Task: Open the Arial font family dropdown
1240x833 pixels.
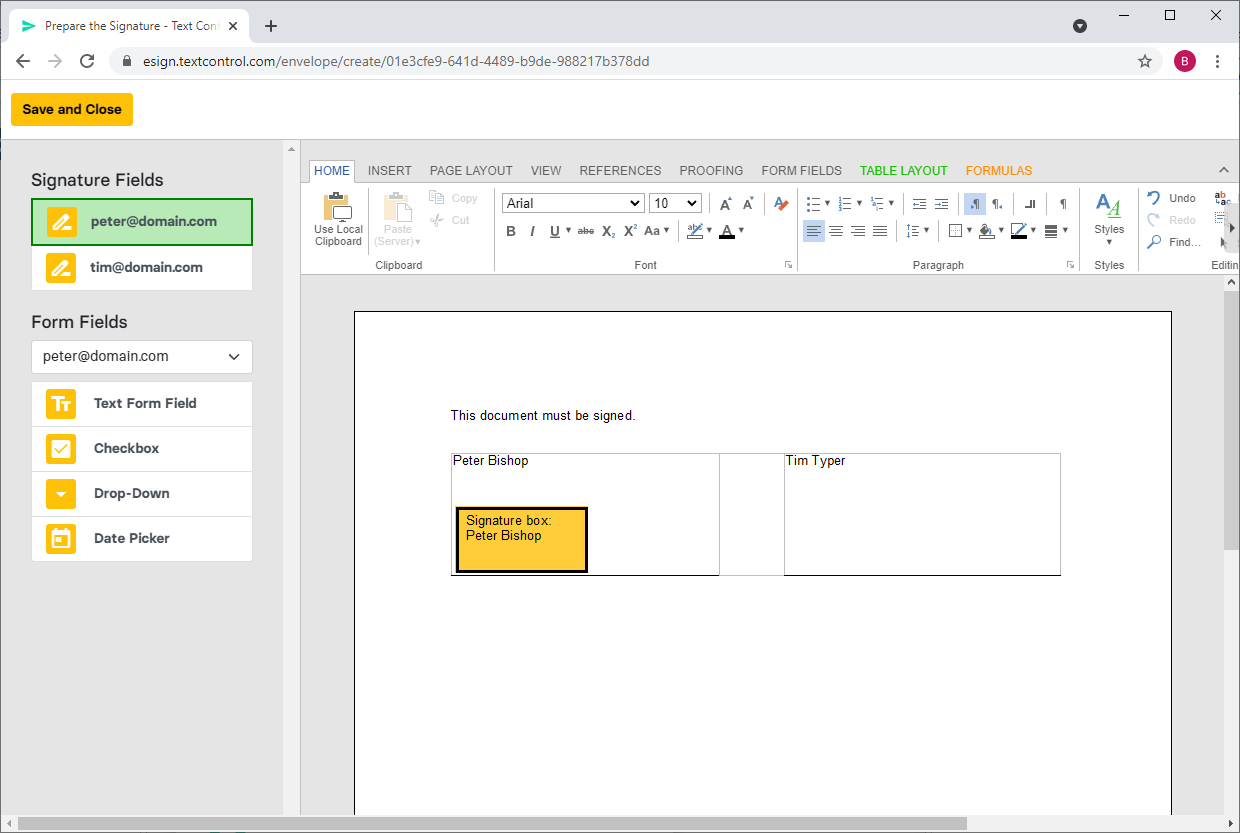Action: click(573, 203)
